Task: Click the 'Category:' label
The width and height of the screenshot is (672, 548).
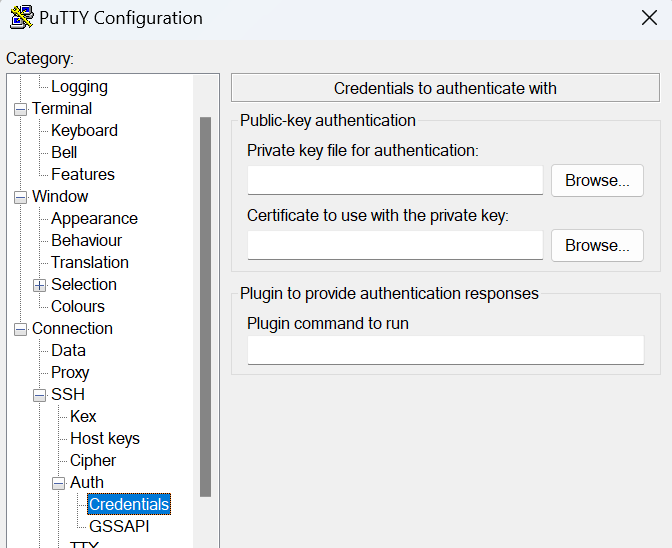Action: [40, 59]
